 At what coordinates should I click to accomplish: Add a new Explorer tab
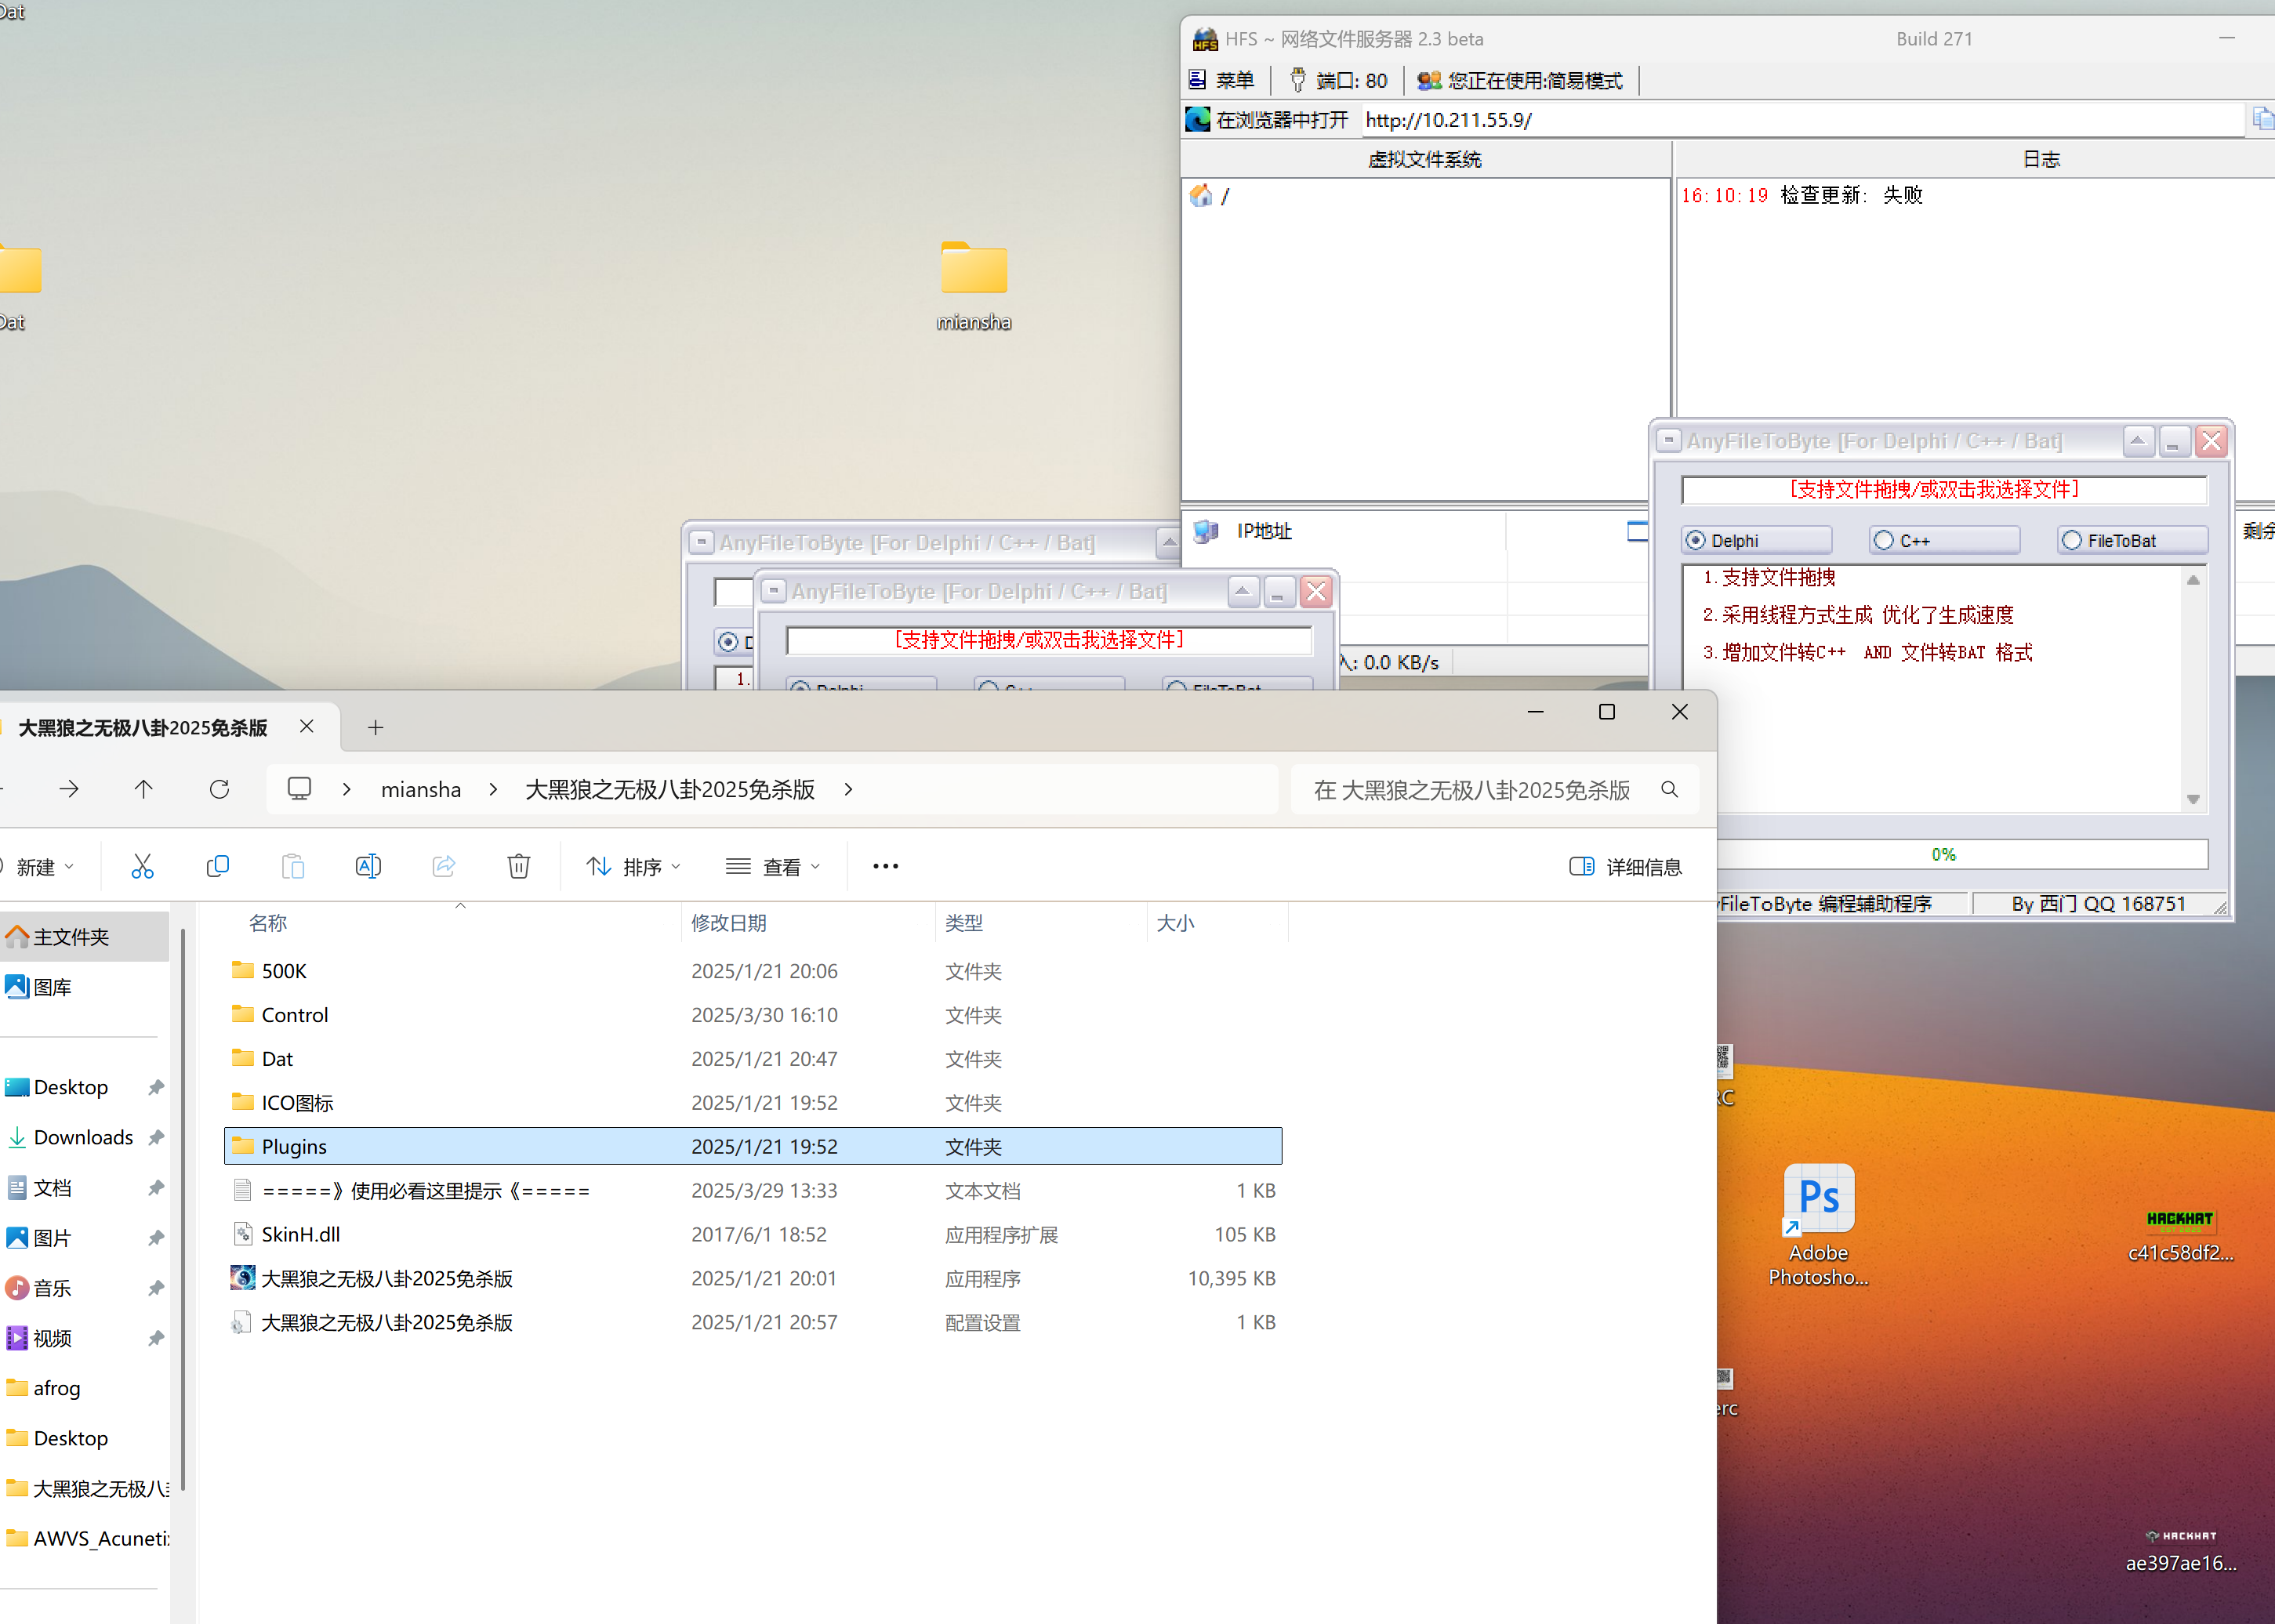[375, 727]
